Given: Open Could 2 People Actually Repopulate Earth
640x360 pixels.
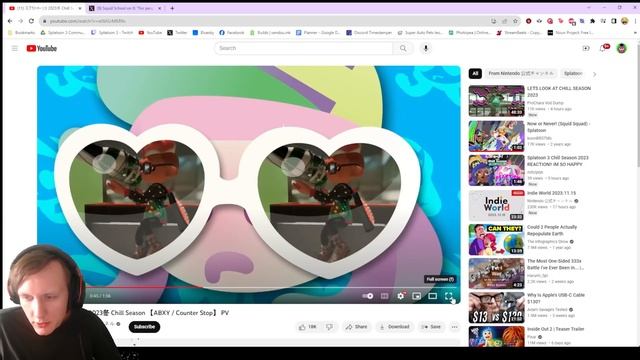Looking at the screenshot, I should (552, 230).
